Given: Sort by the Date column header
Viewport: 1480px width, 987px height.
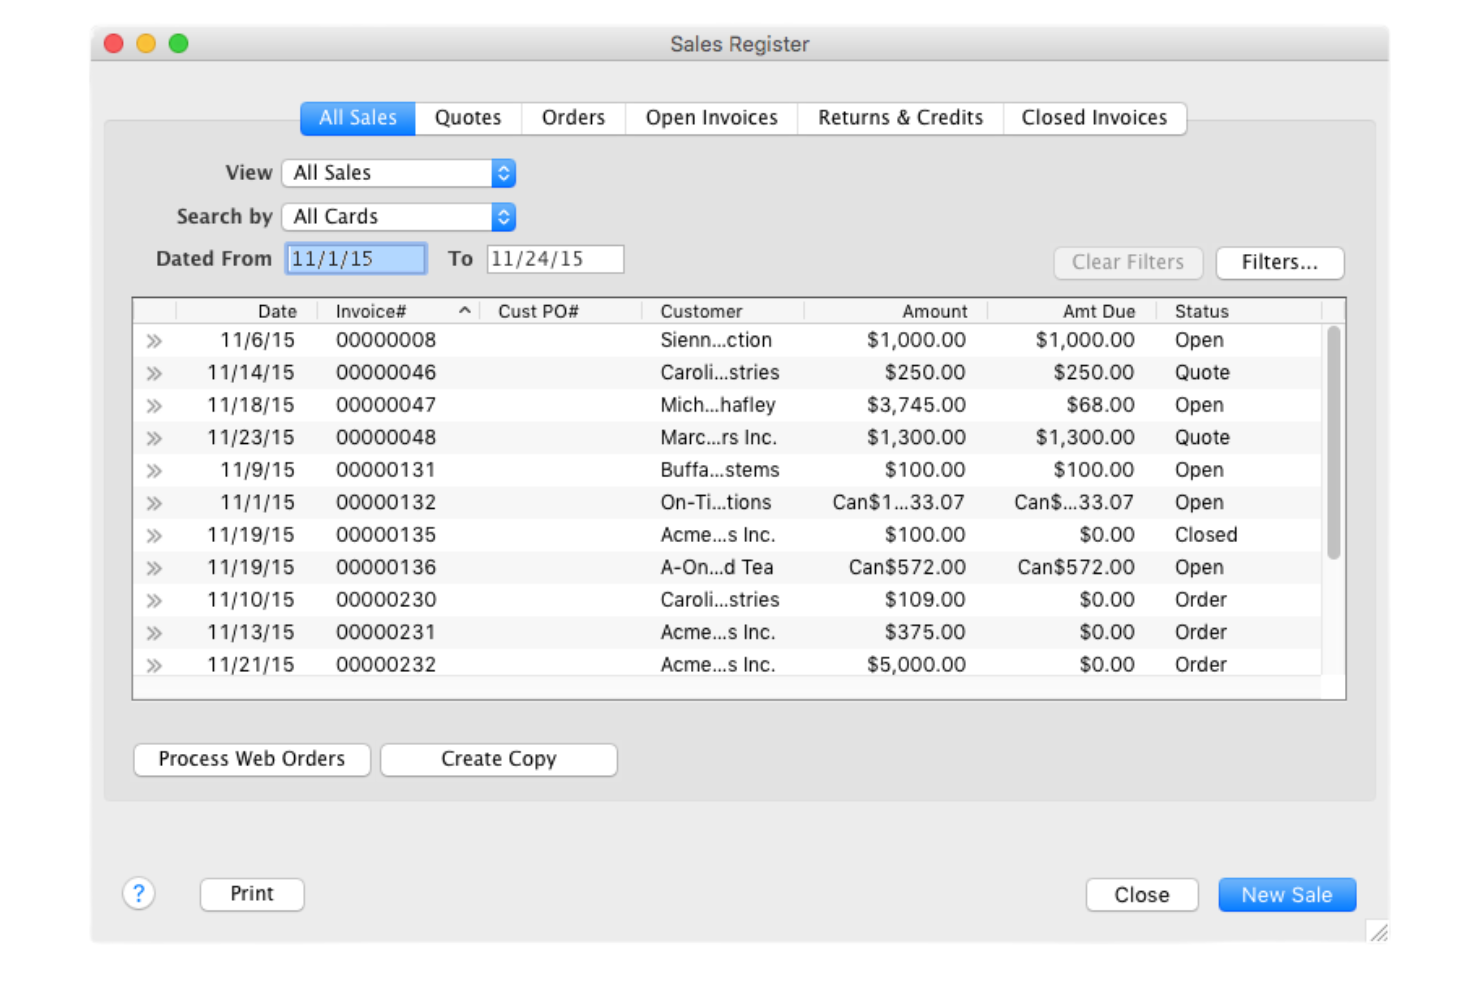Looking at the screenshot, I should coord(277,311).
